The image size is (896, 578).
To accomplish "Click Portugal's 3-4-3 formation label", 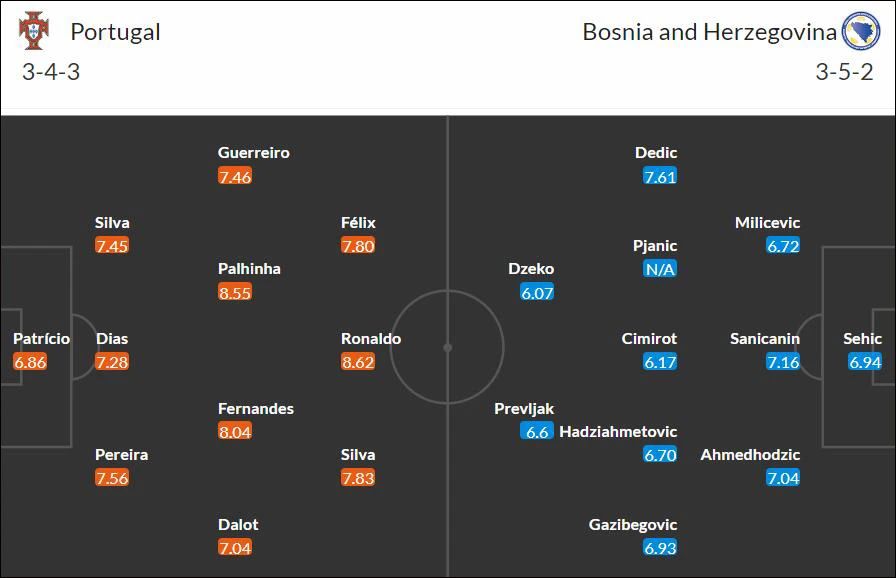I will coord(51,72).
